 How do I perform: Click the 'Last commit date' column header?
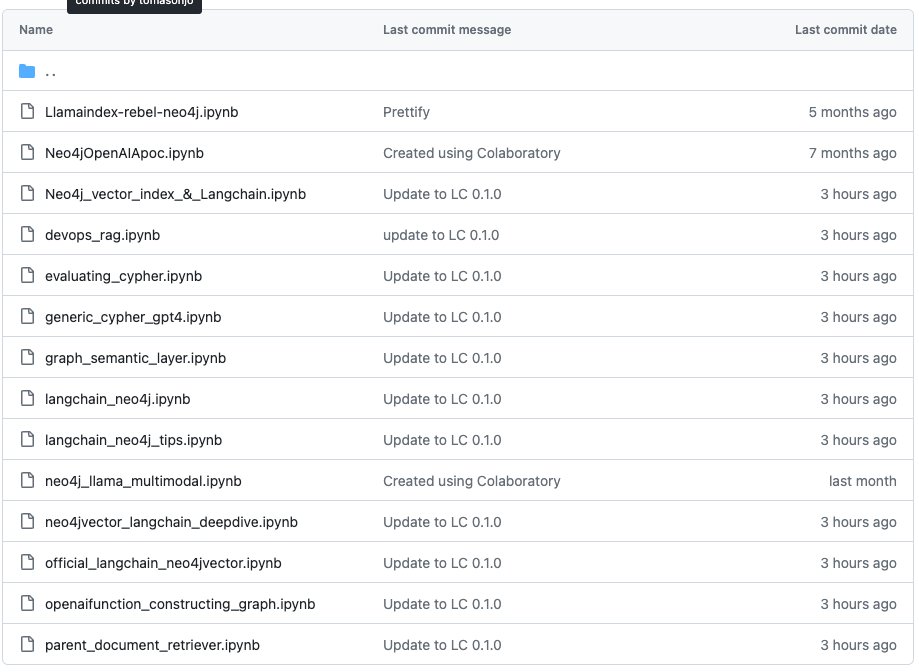[846, 29]
